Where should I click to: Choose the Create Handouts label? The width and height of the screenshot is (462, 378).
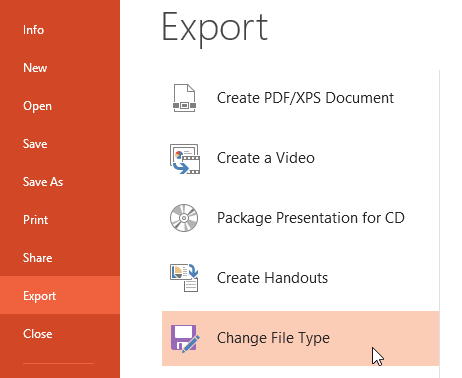tap(272, 278)
